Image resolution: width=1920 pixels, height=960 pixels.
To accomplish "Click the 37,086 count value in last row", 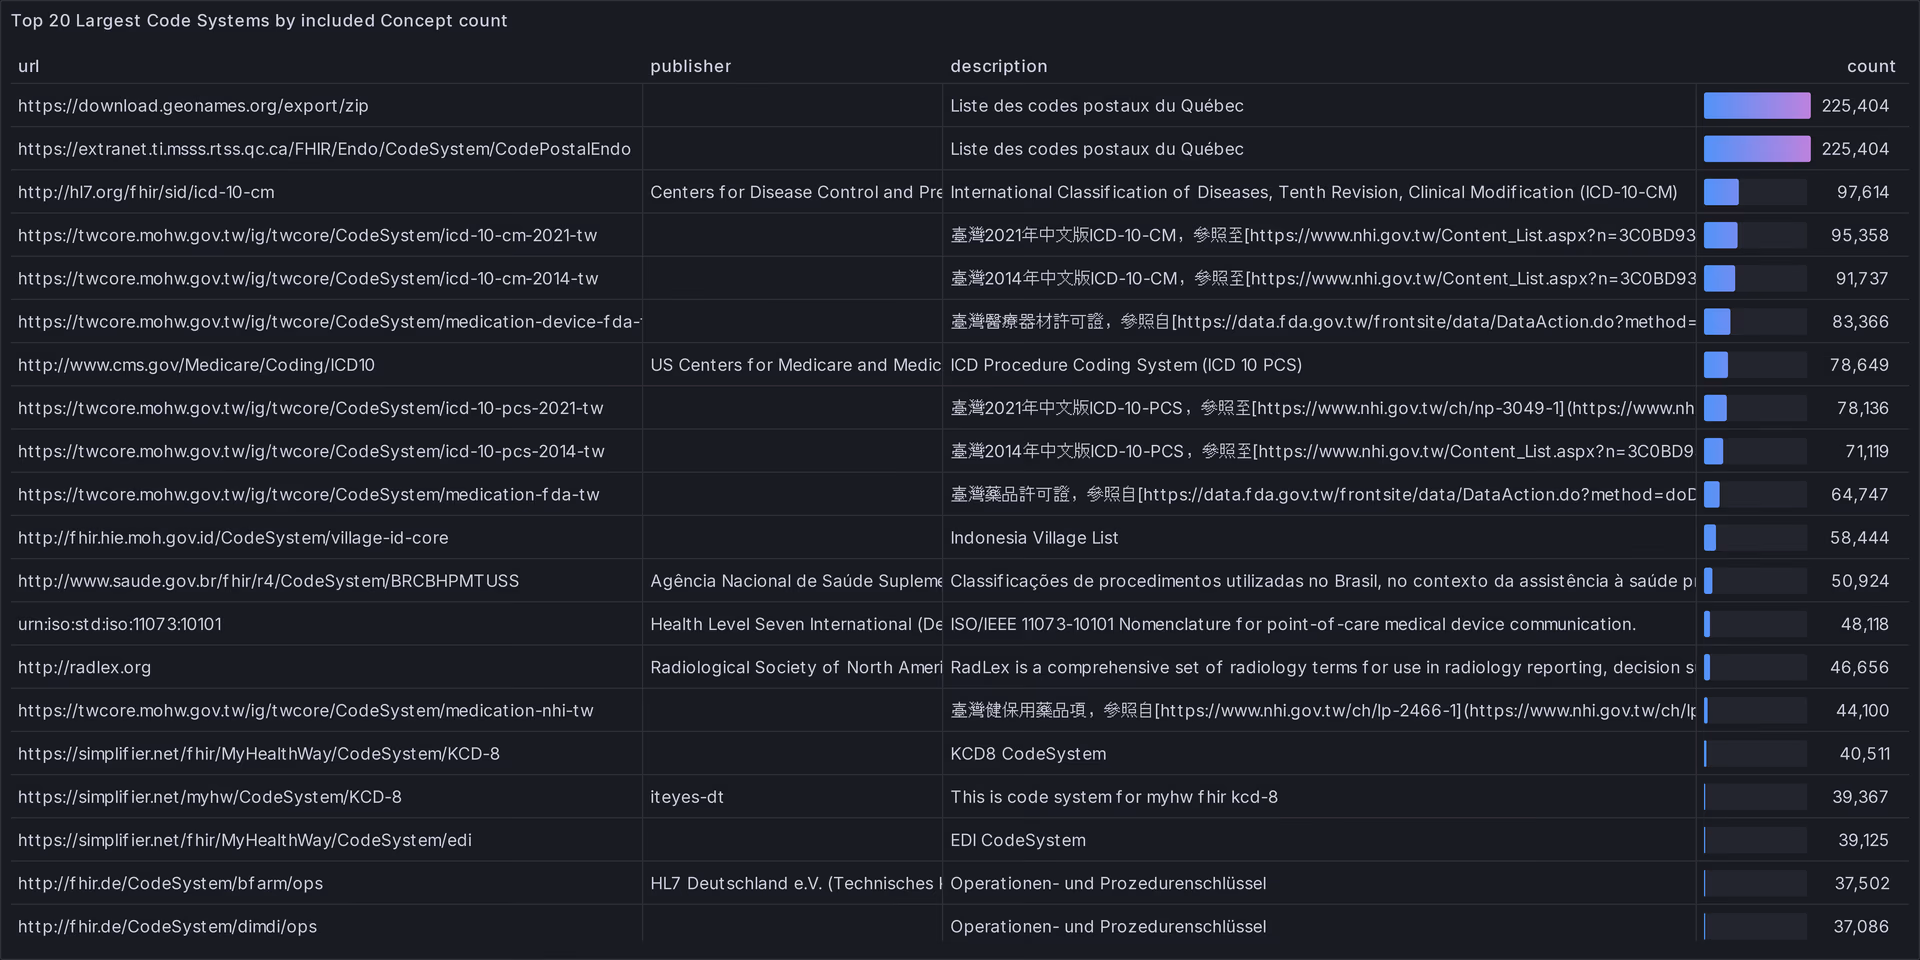I will tap(1860, 927).
